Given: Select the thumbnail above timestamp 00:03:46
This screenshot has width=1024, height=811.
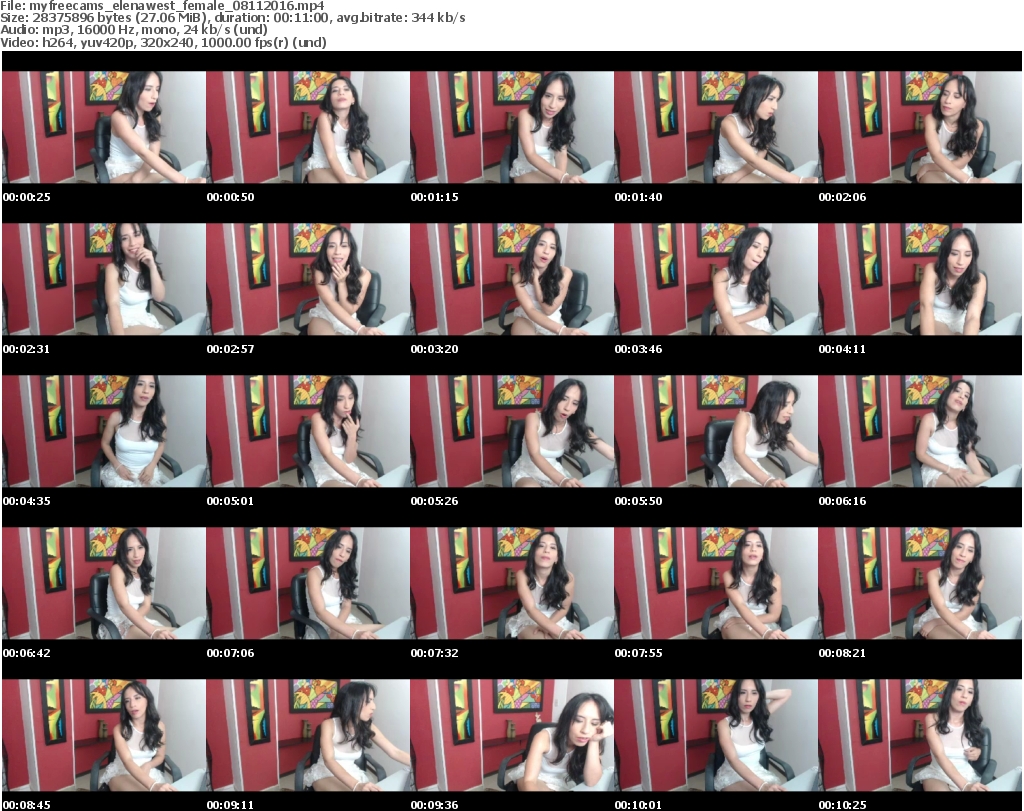Looking at the screenshot, I should (x=716, y=279).
